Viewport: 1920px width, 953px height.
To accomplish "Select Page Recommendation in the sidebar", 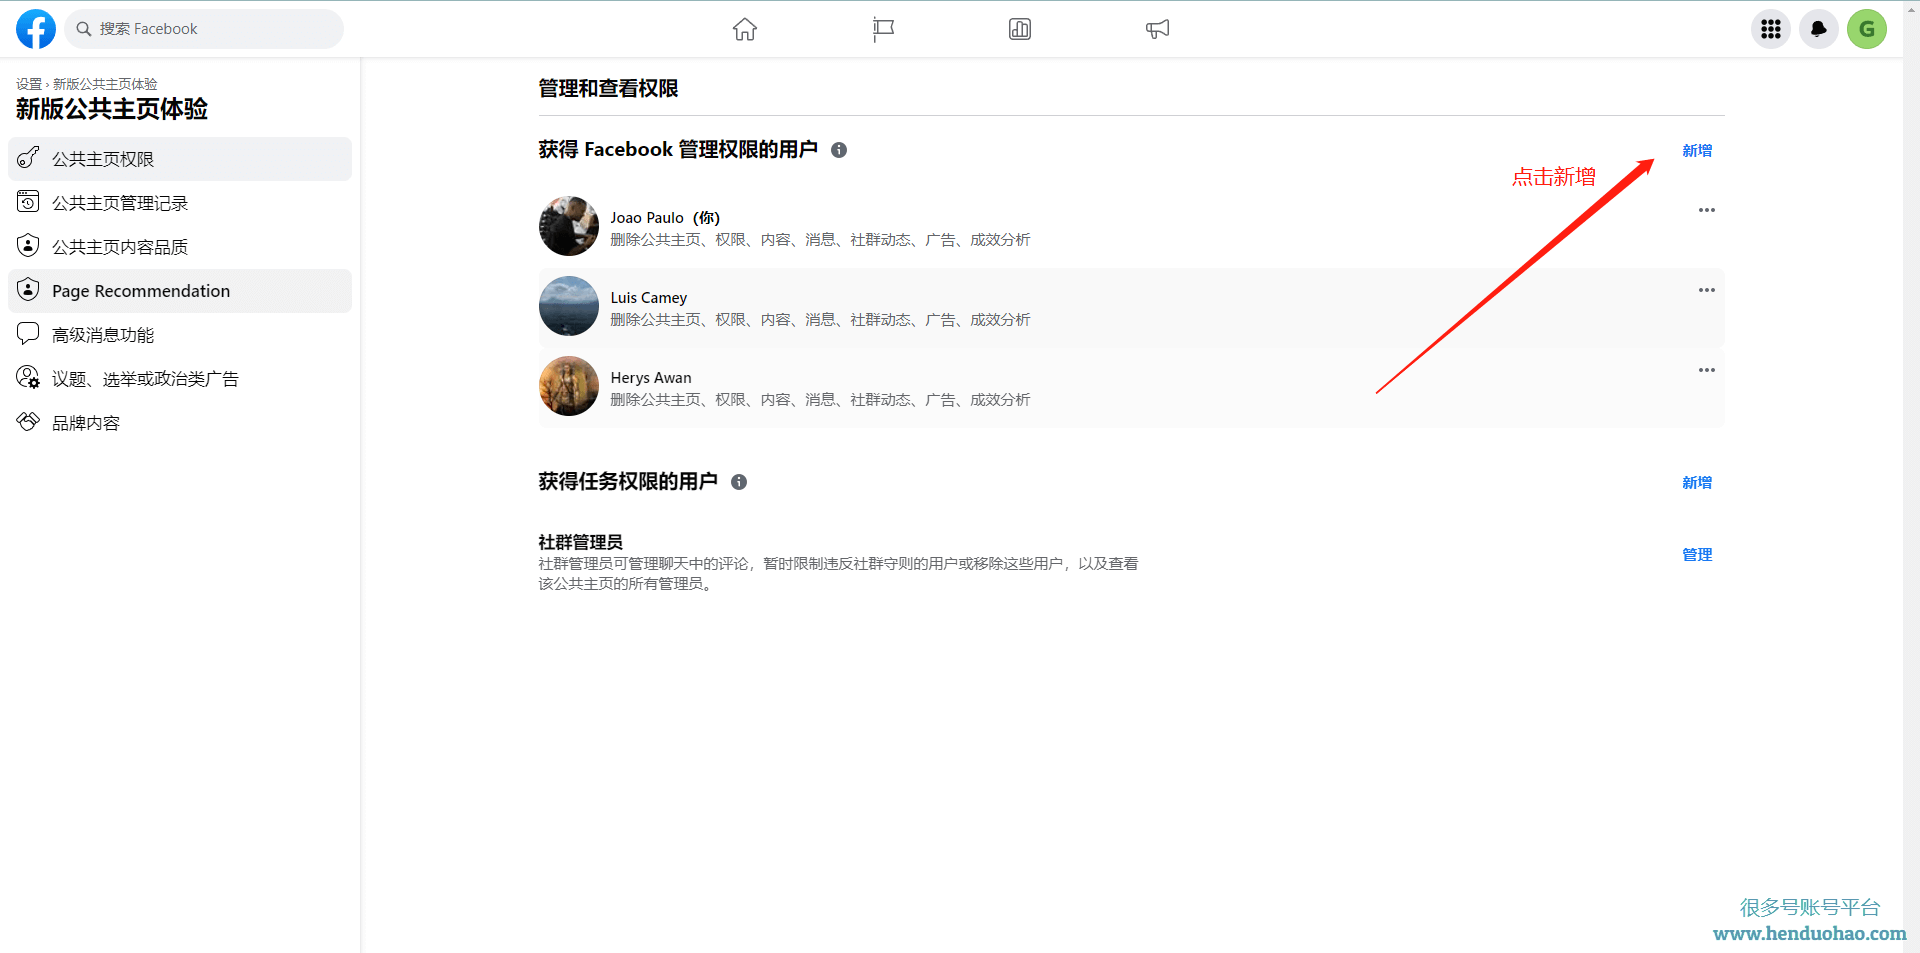I will click(180, 291).
